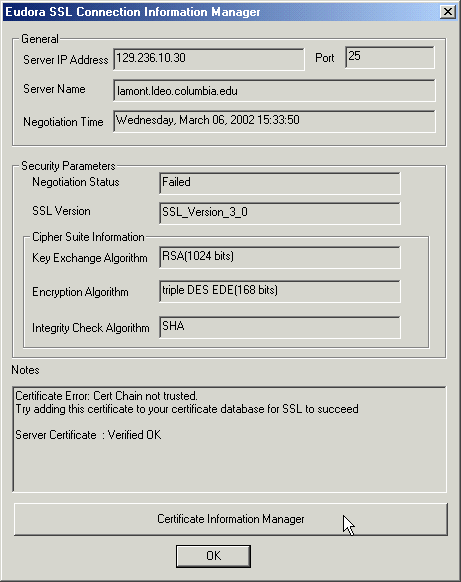461x582 pixels.
Task: Click the Server Name field
Action: pyautogui.click(x=274, y=90)
